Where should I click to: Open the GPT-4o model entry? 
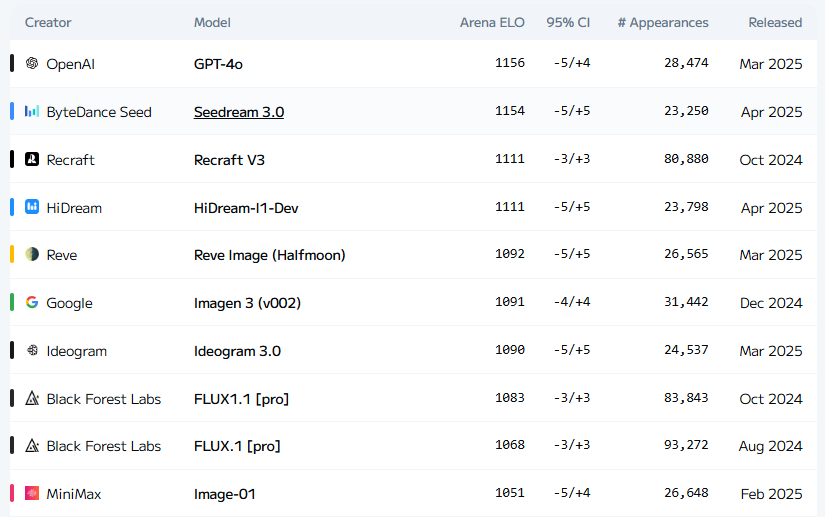[218, 64]
